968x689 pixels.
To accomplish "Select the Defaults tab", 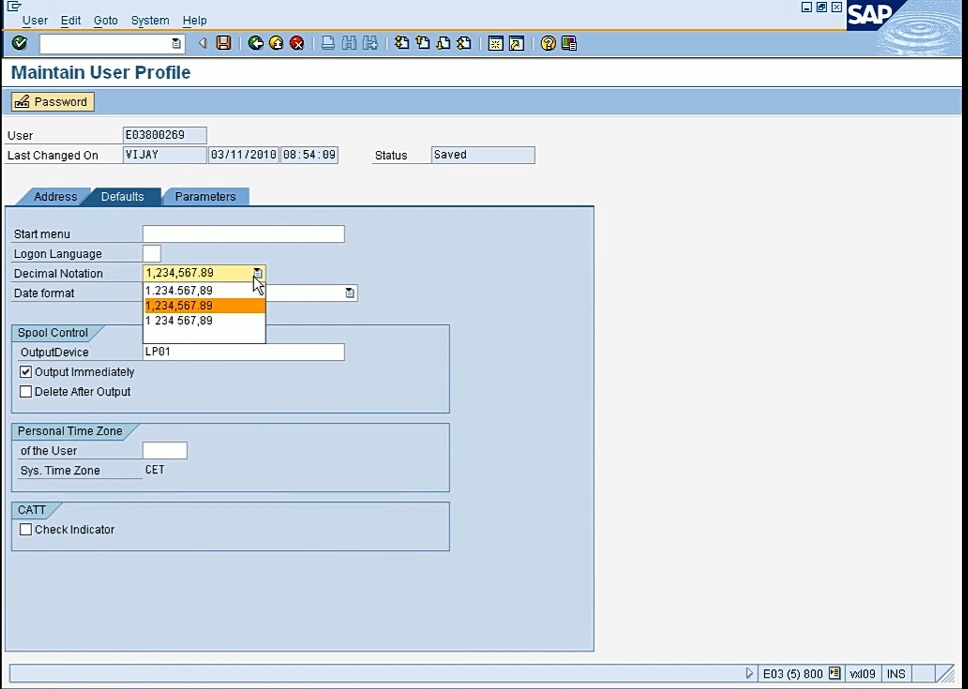I will click(x=122, y=196).
